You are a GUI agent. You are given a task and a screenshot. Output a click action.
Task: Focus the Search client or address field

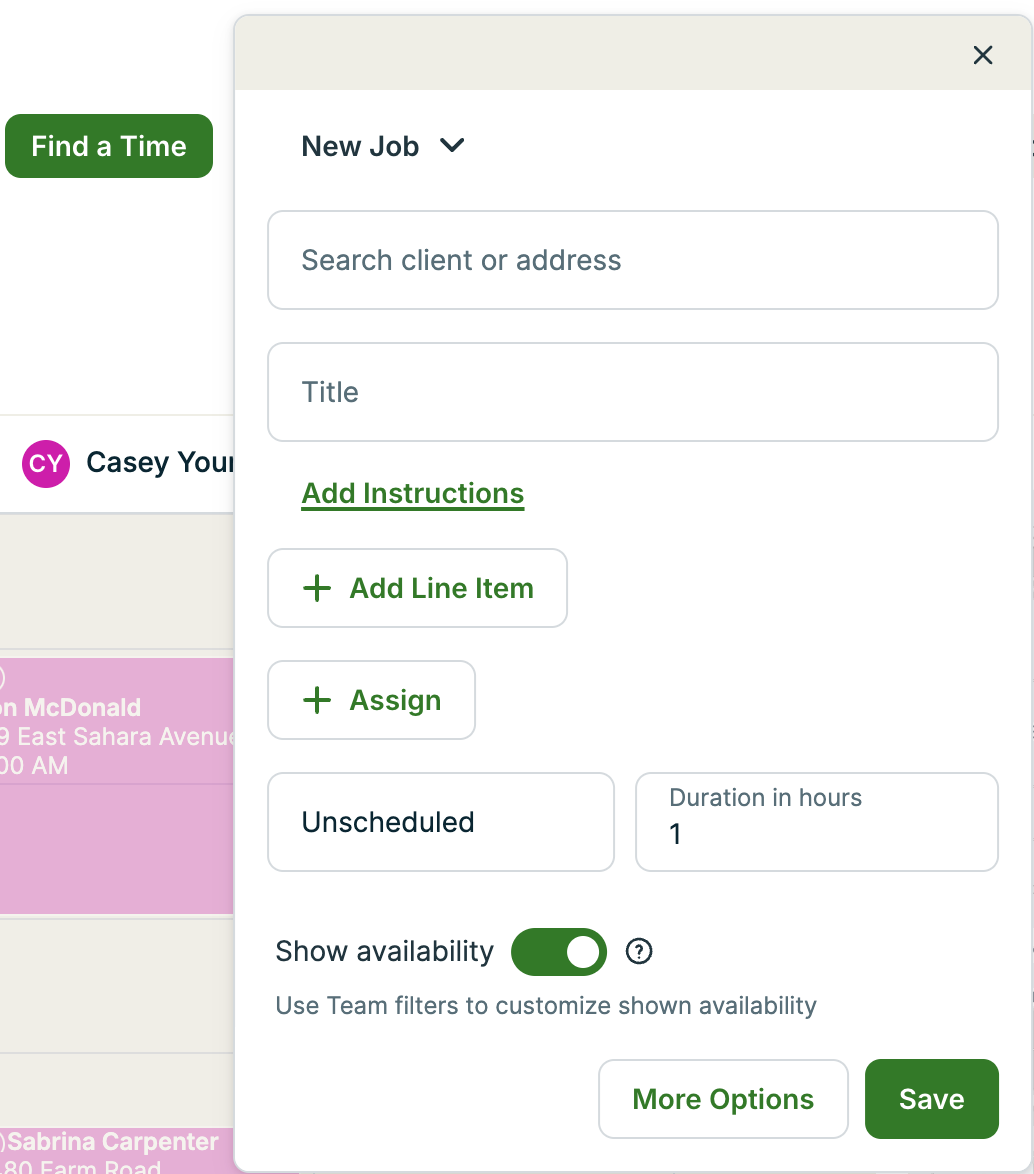click(x=632, y=260)
